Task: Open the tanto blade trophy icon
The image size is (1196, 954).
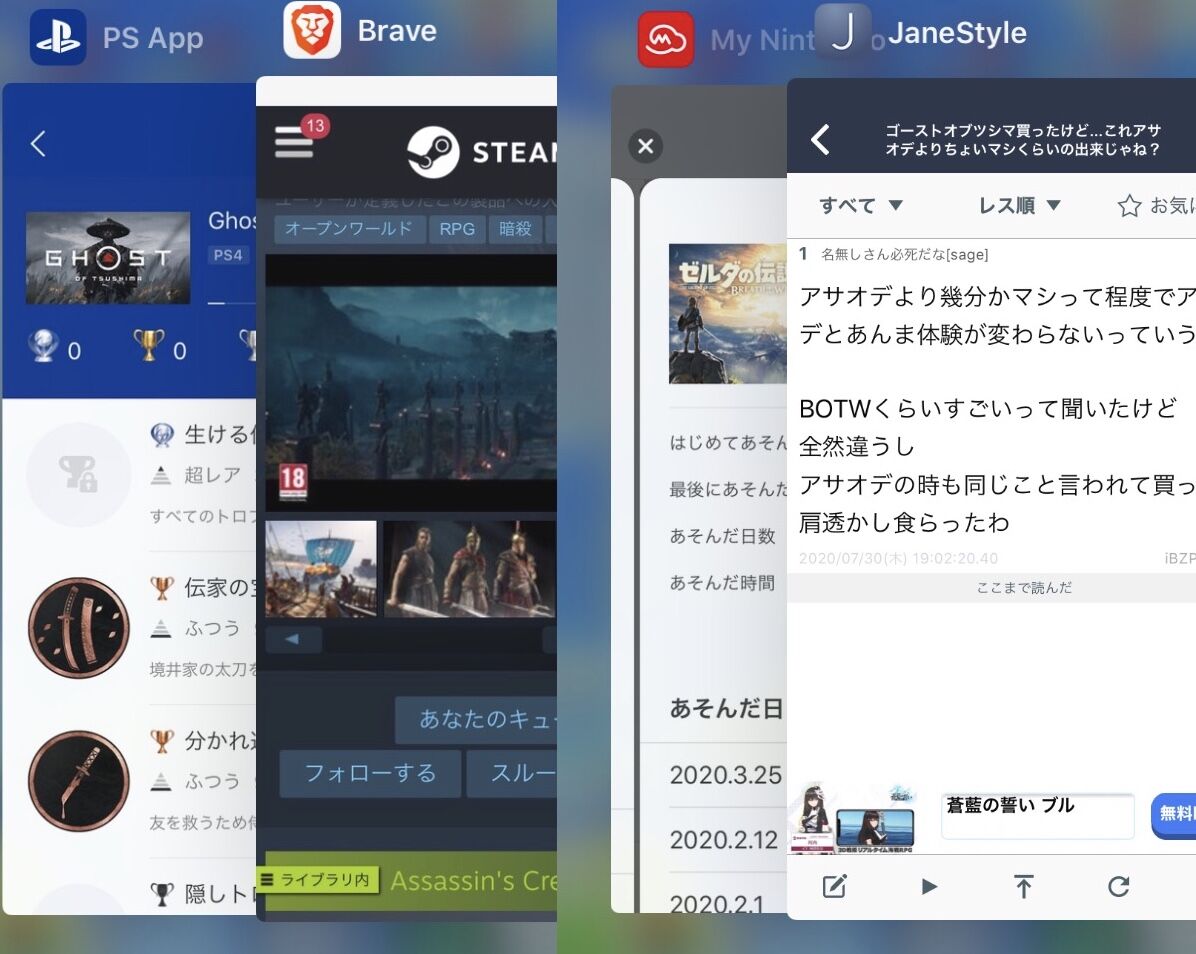Action: (79, 781)
